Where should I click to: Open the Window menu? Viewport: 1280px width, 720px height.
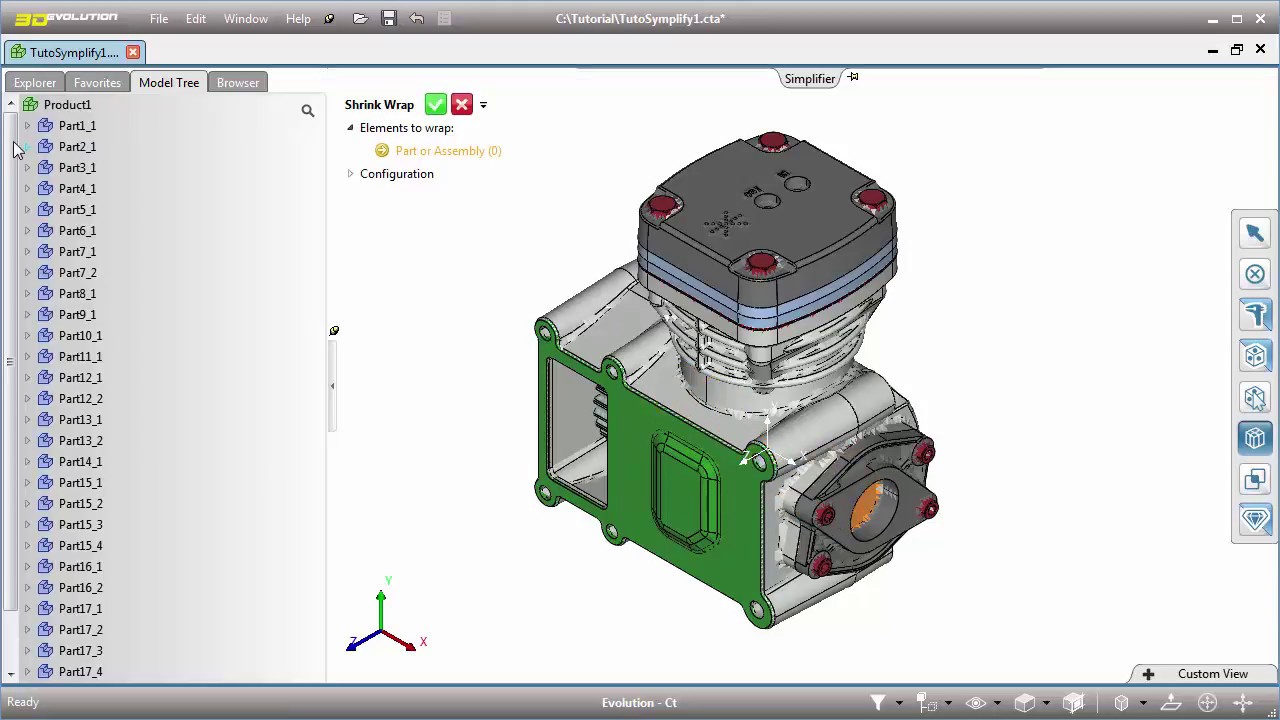(x=246, y=19)
